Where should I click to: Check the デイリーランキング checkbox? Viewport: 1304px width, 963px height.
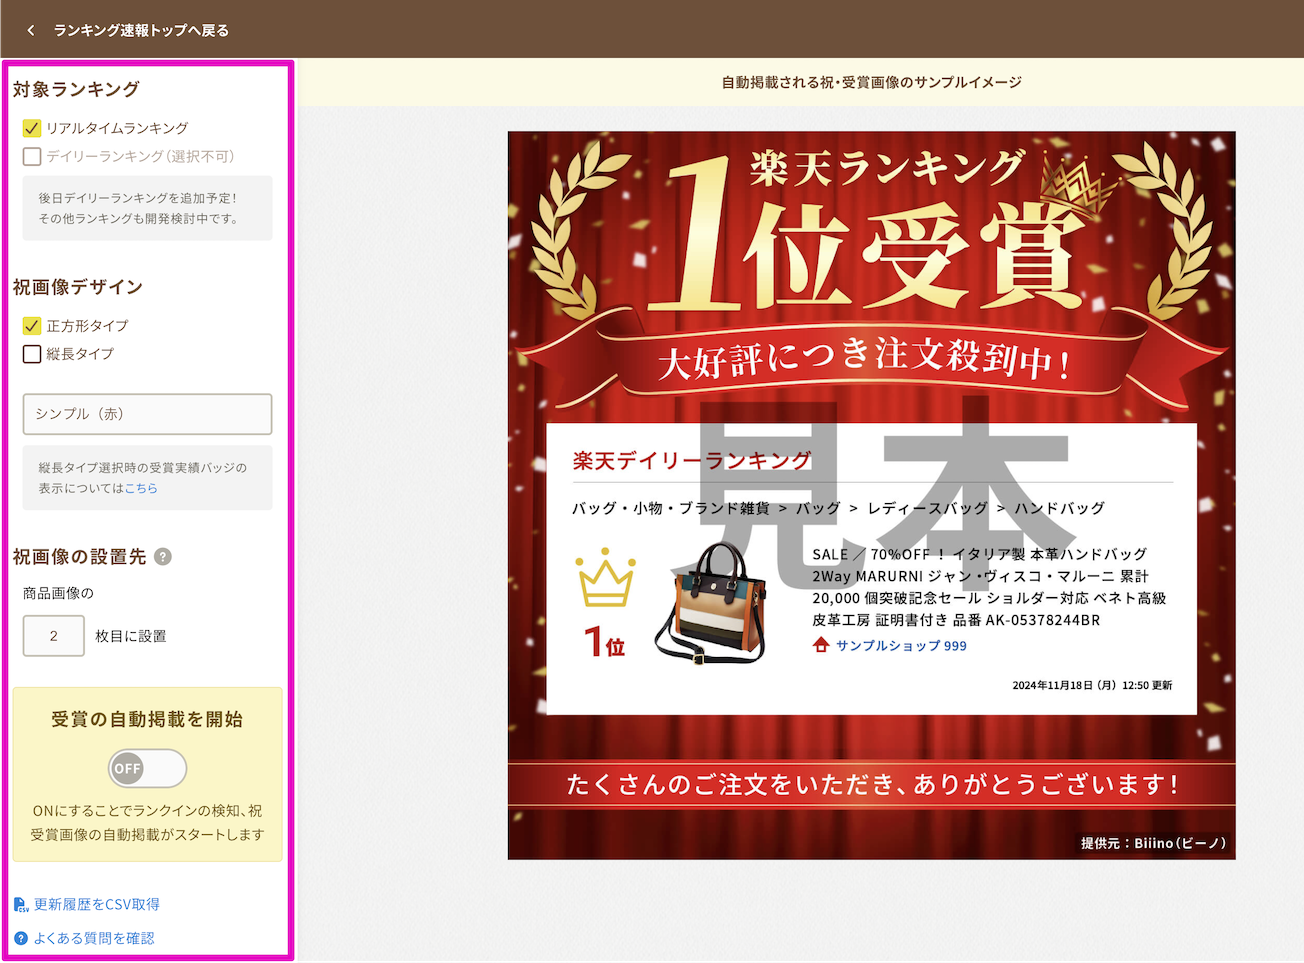[32, 156]
